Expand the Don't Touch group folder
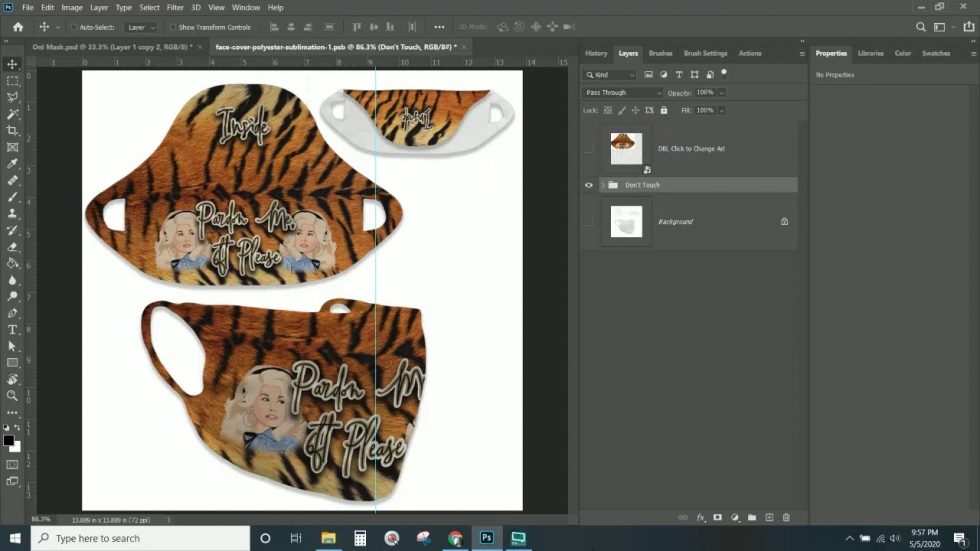This screenshot has width=980, height=551. tap(602, 185)
